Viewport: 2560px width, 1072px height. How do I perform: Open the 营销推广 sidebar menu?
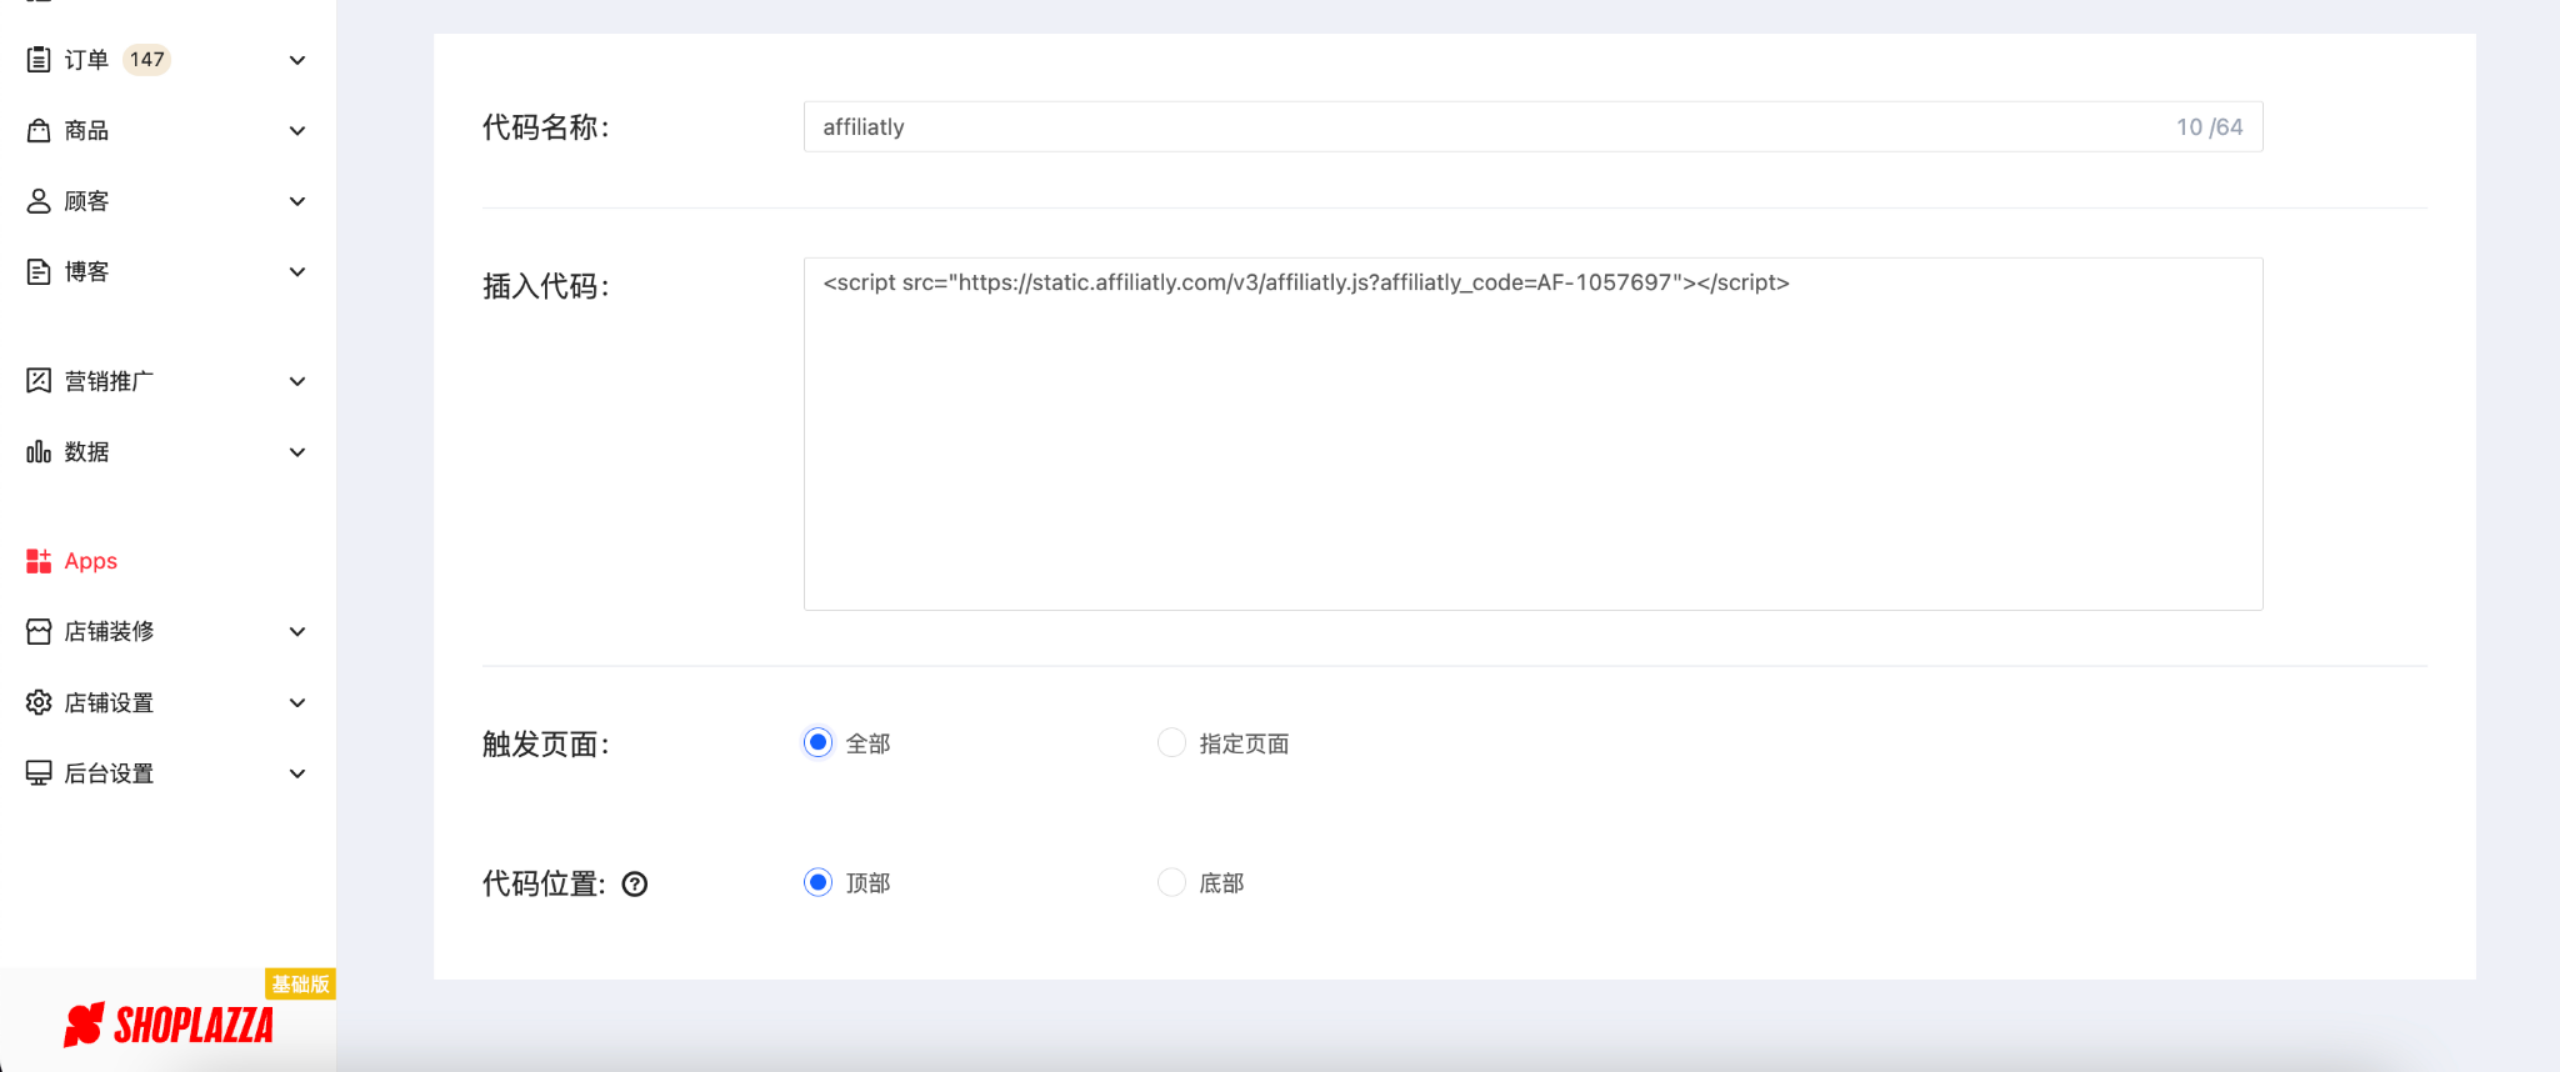point(166,381)
